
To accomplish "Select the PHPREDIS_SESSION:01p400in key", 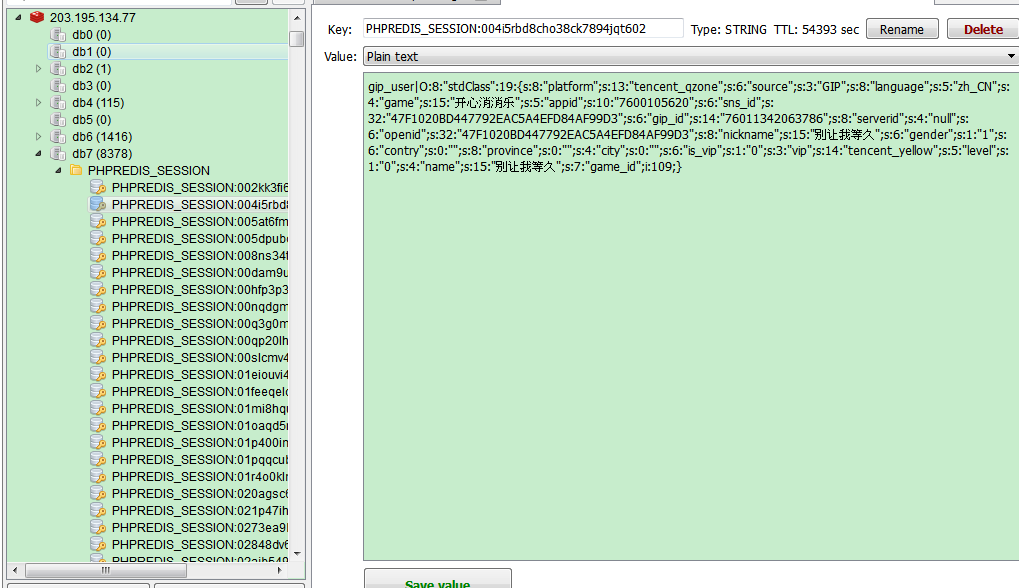I will [x=200, y=442].
